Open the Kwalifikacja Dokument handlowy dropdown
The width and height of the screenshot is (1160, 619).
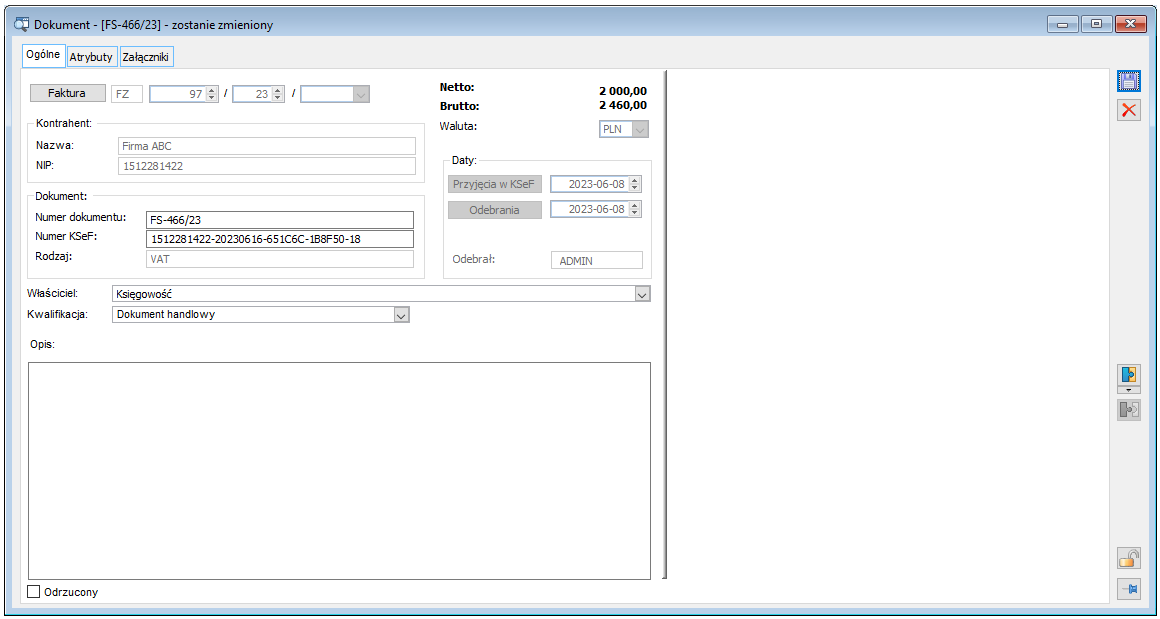coord(401,315)
